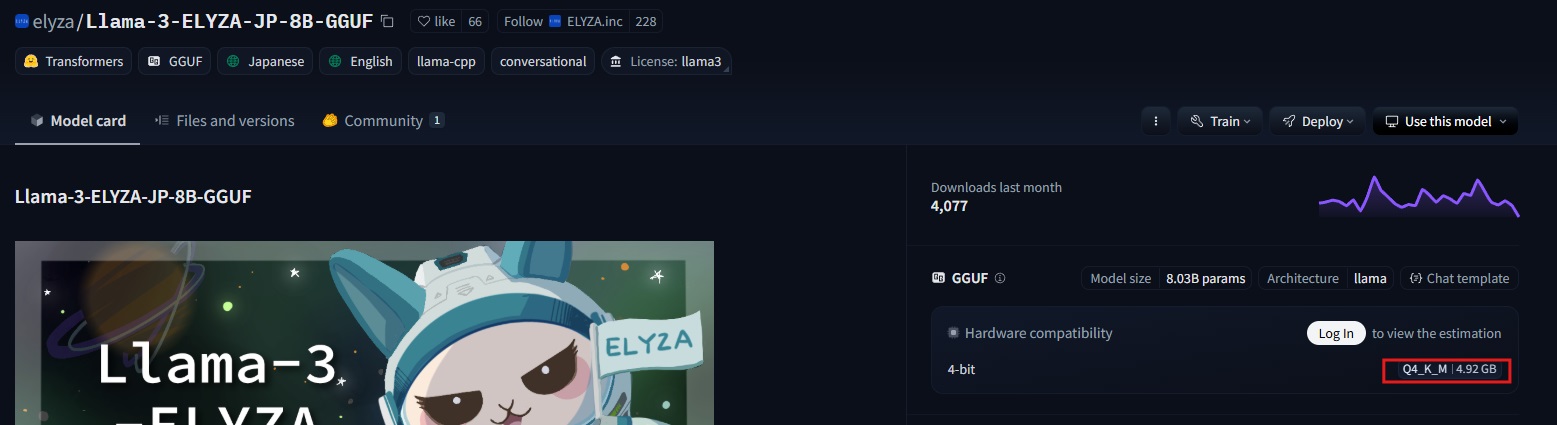Click the GGUF info circle icon

1000,278
